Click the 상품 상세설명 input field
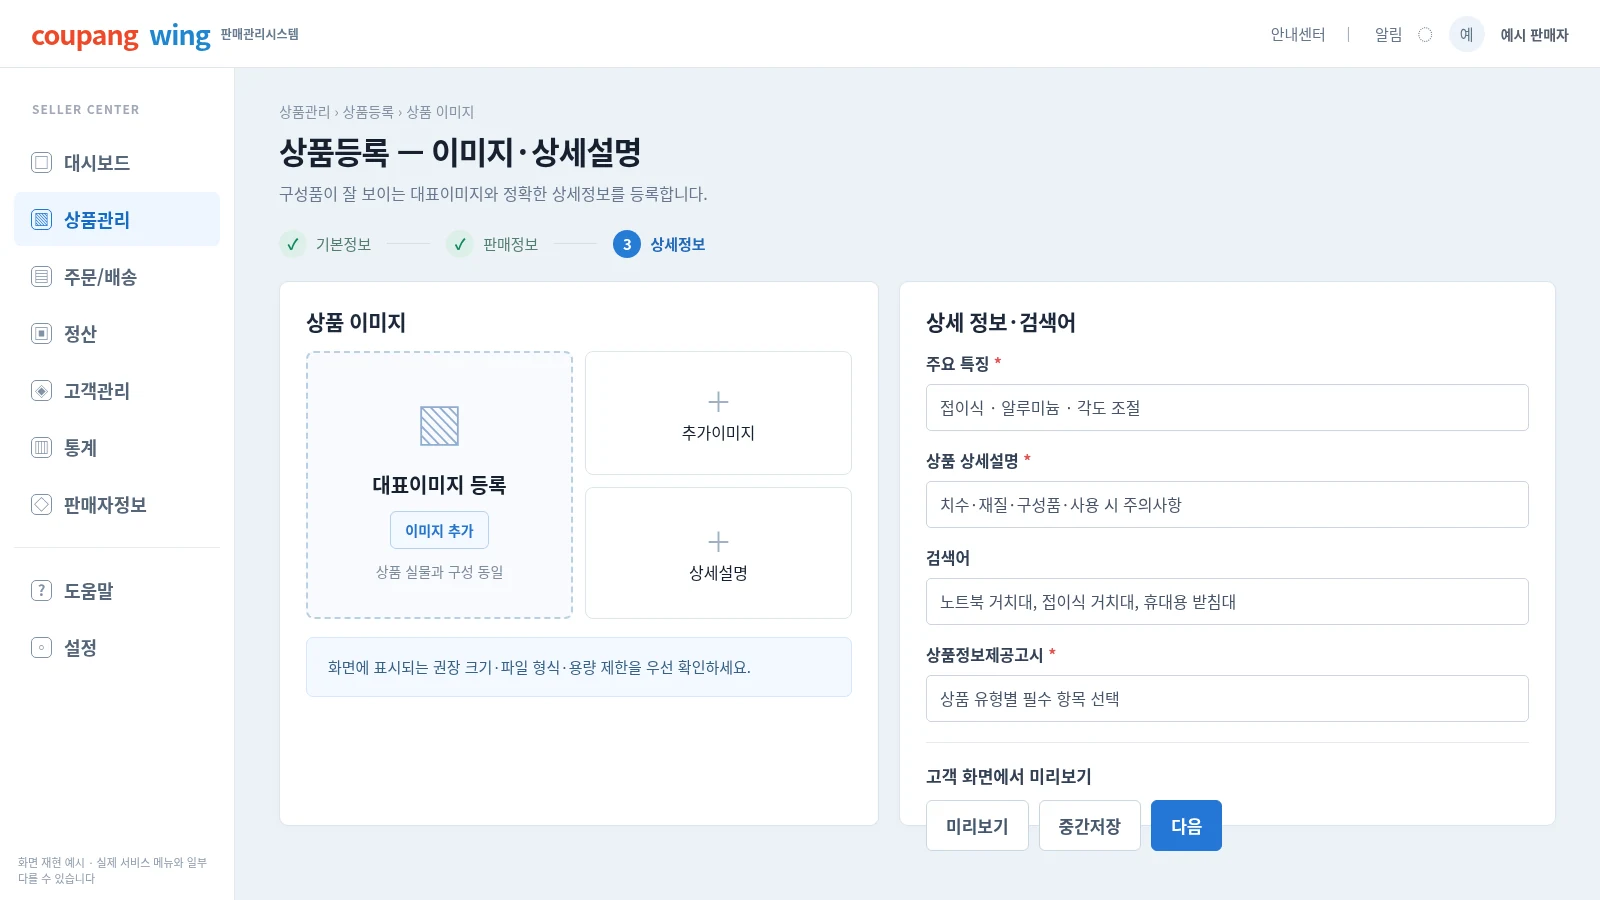Viewport: 1600px width, 900px height. [1227, 504]
